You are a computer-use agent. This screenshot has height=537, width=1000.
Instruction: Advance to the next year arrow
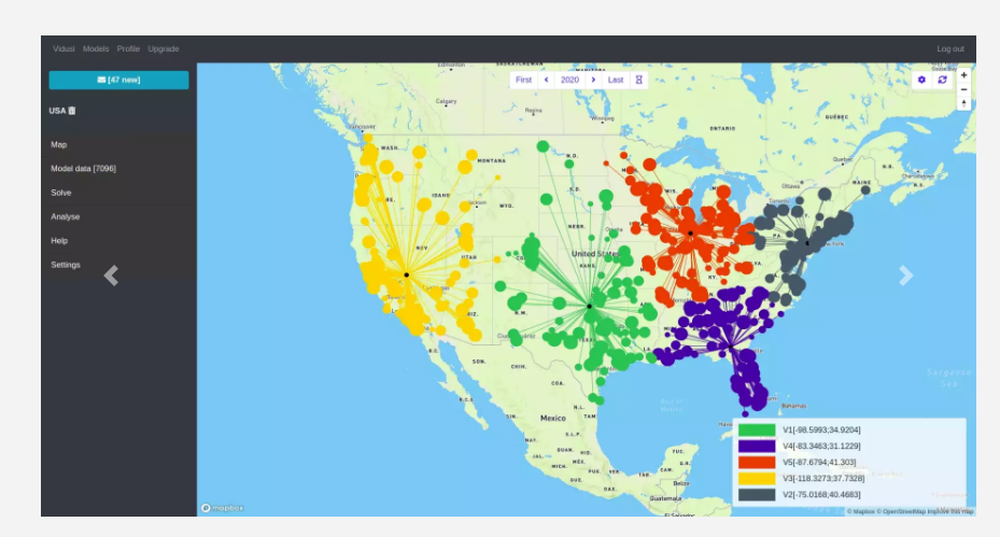(593, 80)
